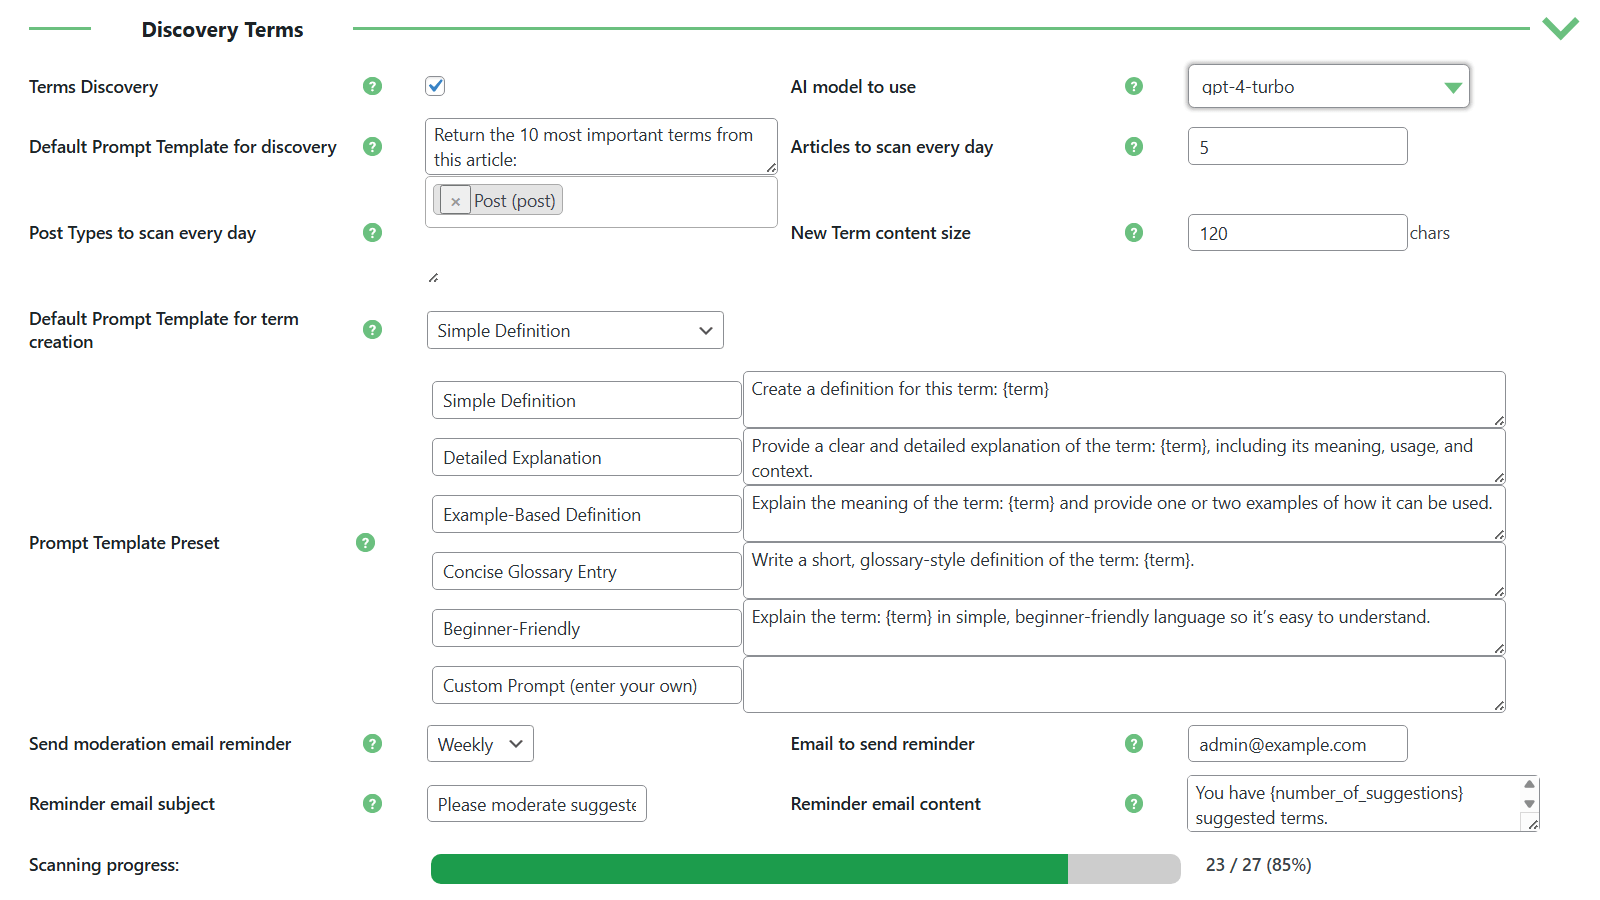Screen dimensions: 1600x900
Task: Click the Scanning progress bar
Action: (805, 868)
